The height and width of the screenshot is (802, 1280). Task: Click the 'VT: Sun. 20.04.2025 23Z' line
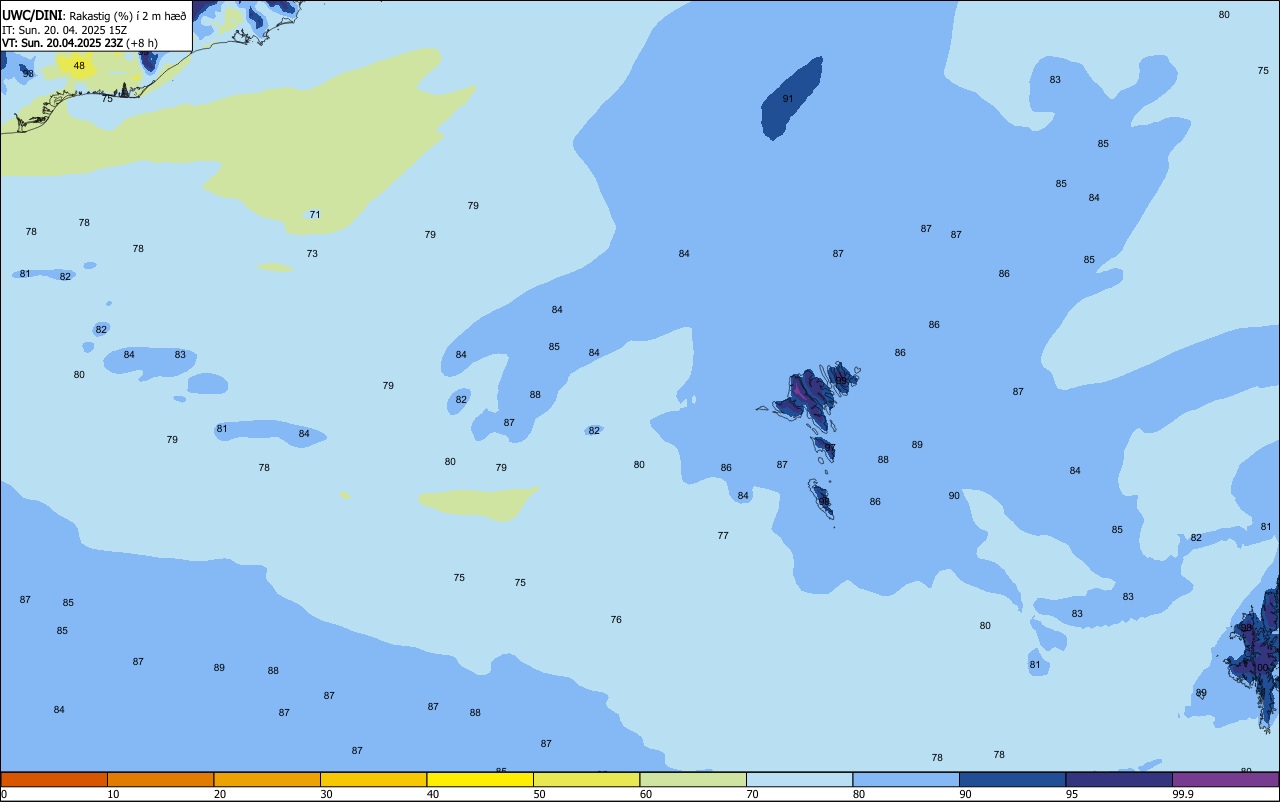click(x=62, y=43)
